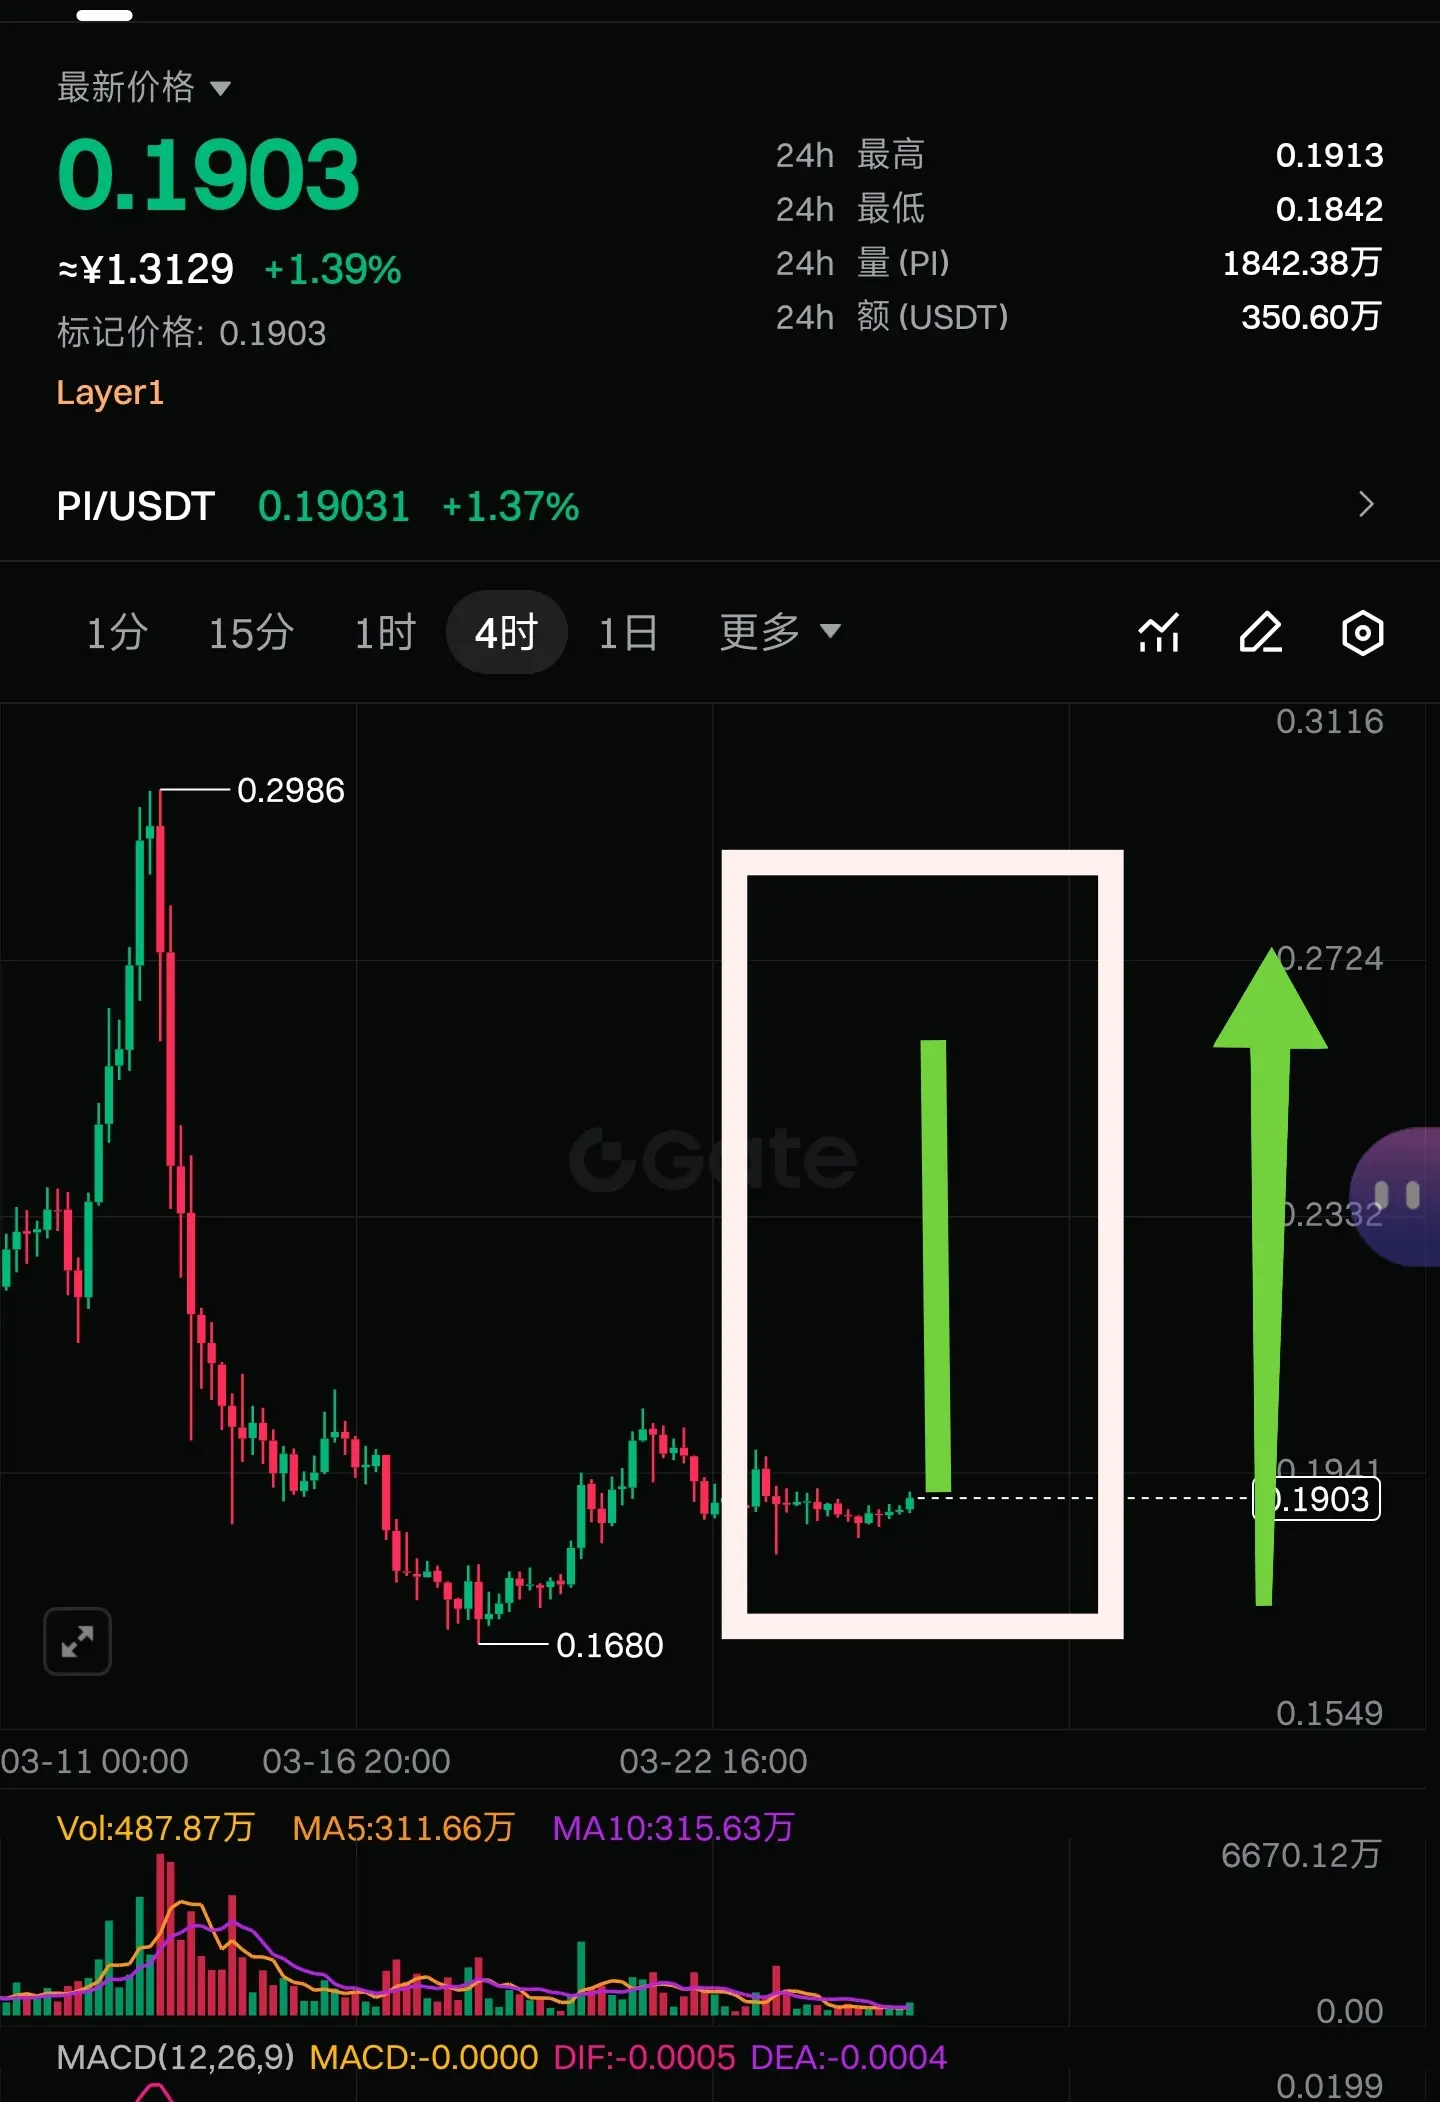Select the 4时 timeframe tab
Viewport: 1440px width, 2102px height.
[x=506, y=632]
